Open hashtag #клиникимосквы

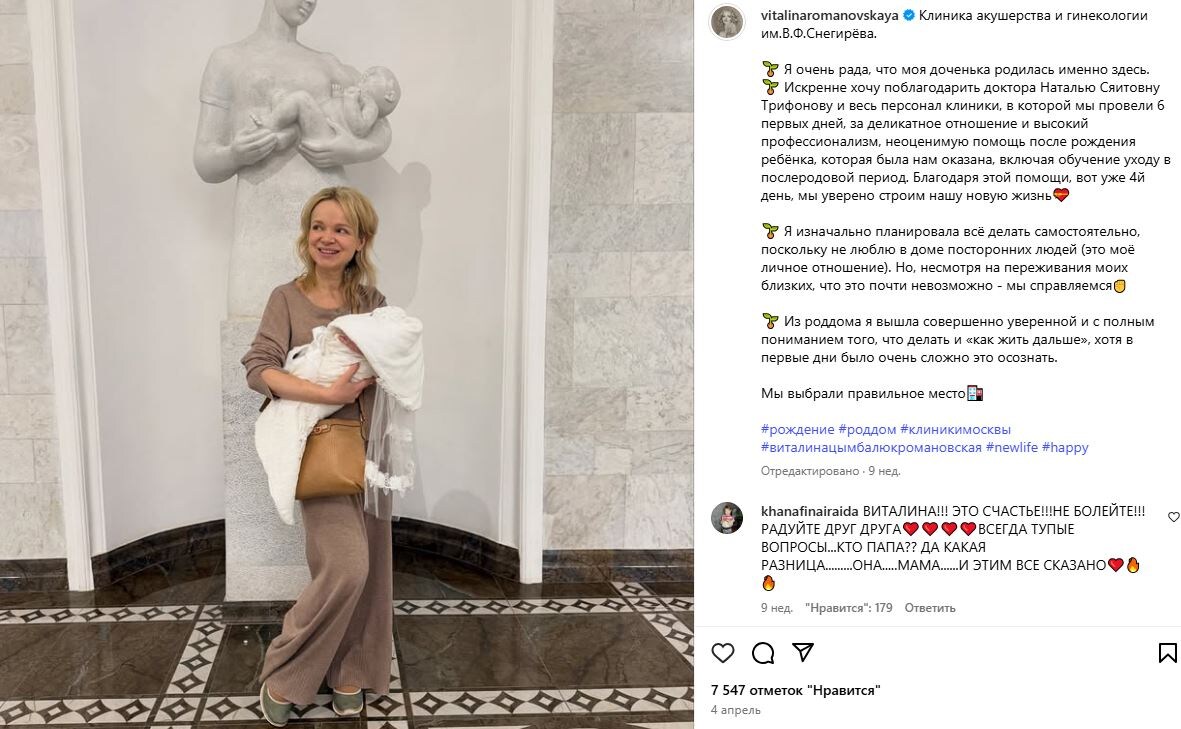(955, 429)
